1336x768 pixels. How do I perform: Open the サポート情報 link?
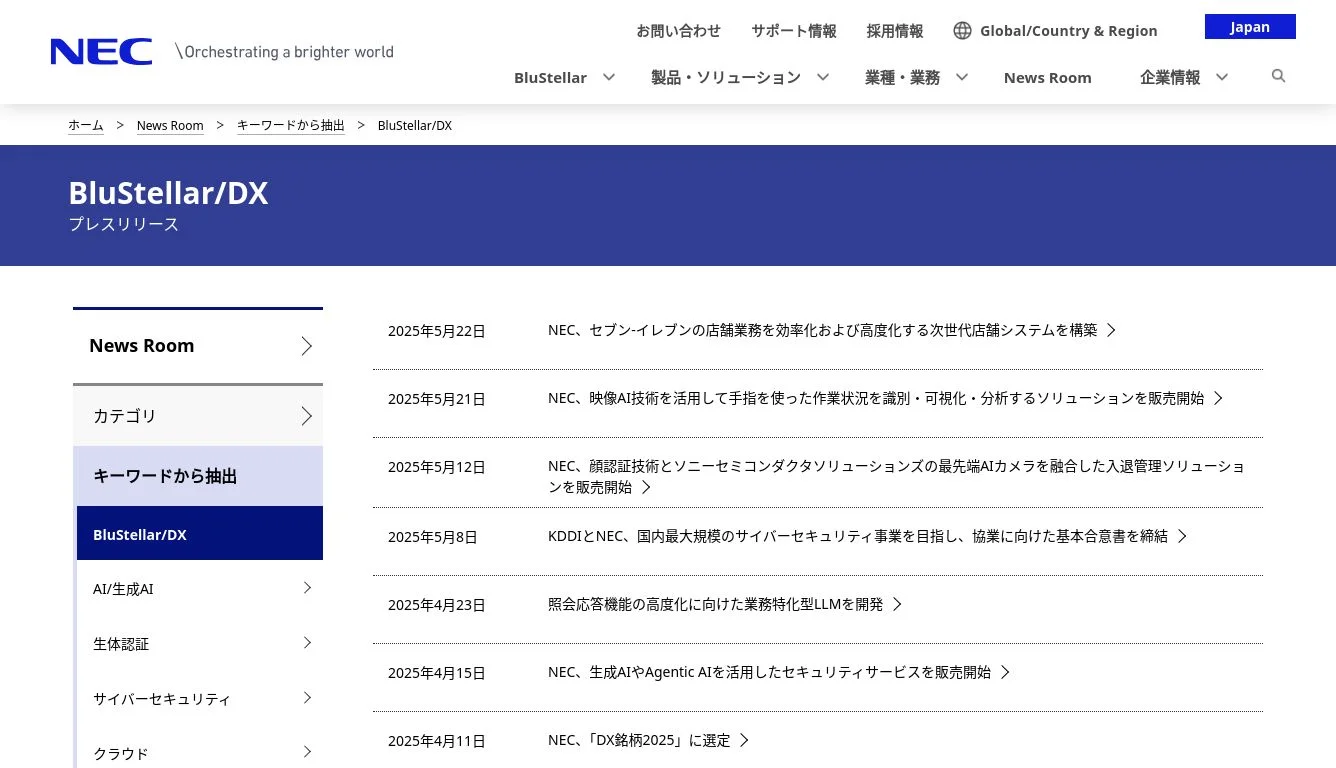[794, 31]
